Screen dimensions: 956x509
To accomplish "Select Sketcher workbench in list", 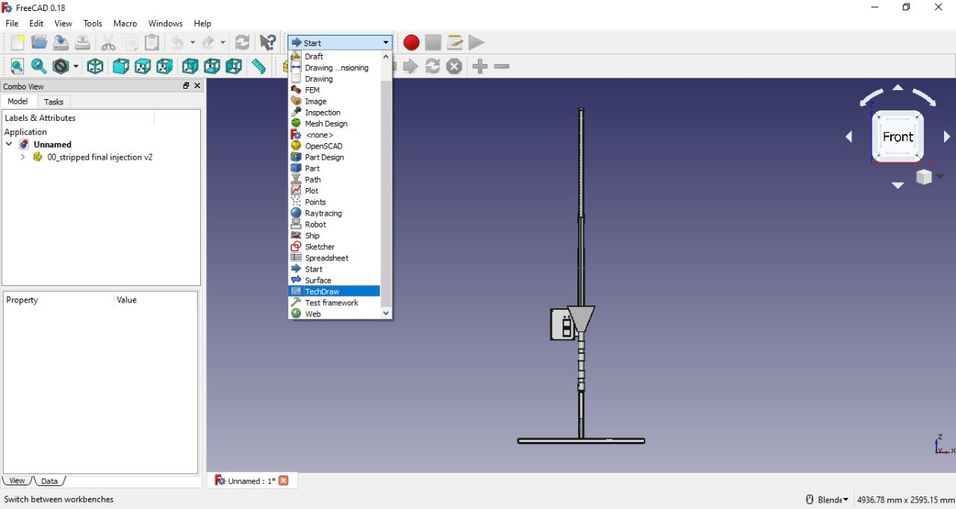I will click(x=334, y=247).
